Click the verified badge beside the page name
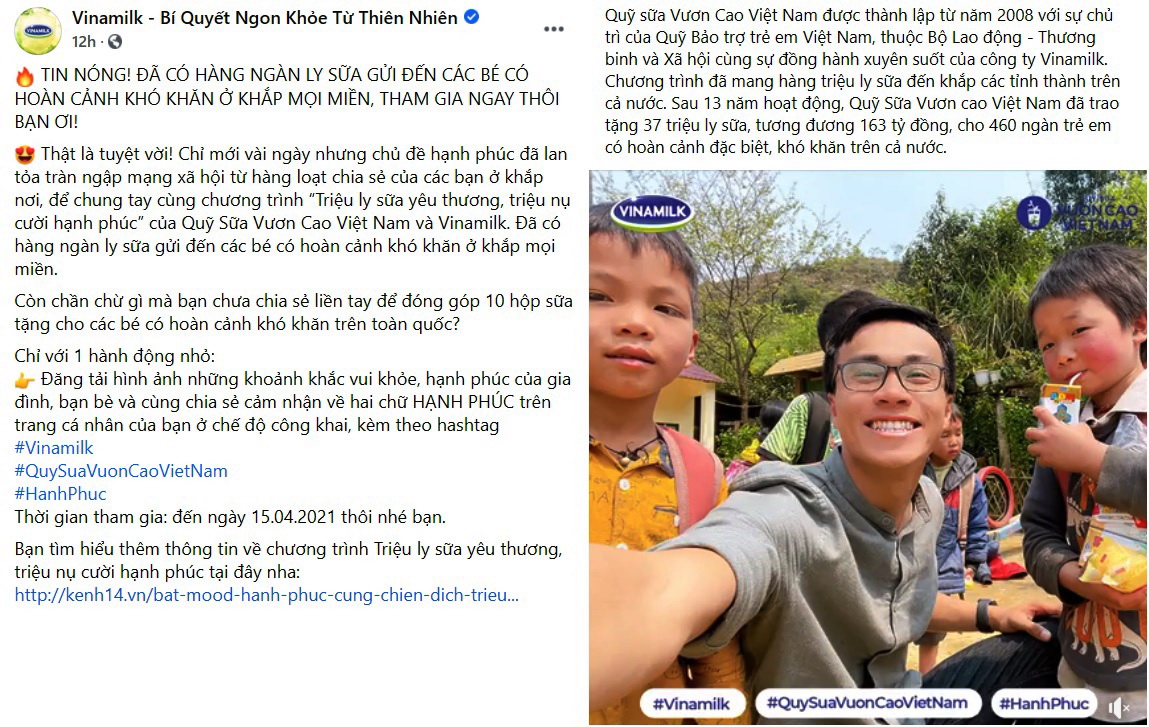The height and width of the screenshot is (727, 1149). pos(473,17)
